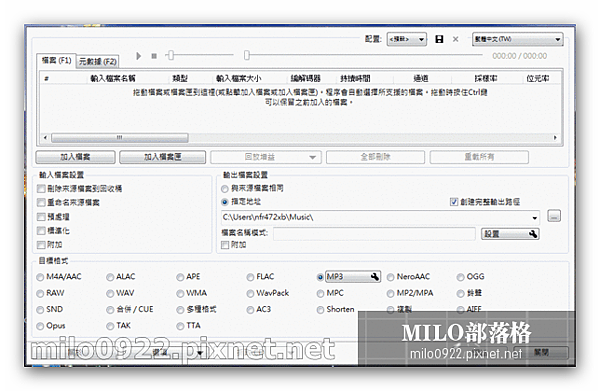Click the 檔案名稱模式 input field
The width and height of the screenshot is (600, 391).
coord(374,234)
